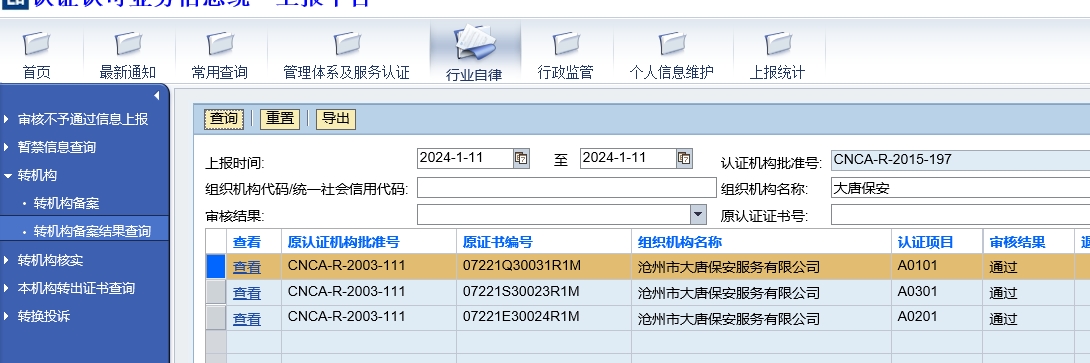Open 查看 link for 07221Q30031R1M
This screenshot has width=1090, height=363.
coord(247,267)
